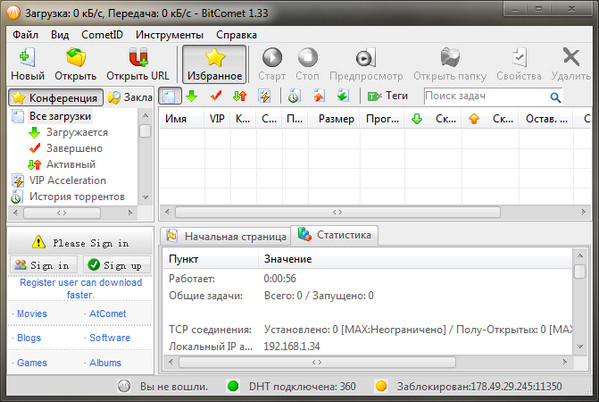Image resolution: width=599 pixels, height=402 pixels.
Task: Sort by the Прог... column header
Action: click(x=382, y=119)
